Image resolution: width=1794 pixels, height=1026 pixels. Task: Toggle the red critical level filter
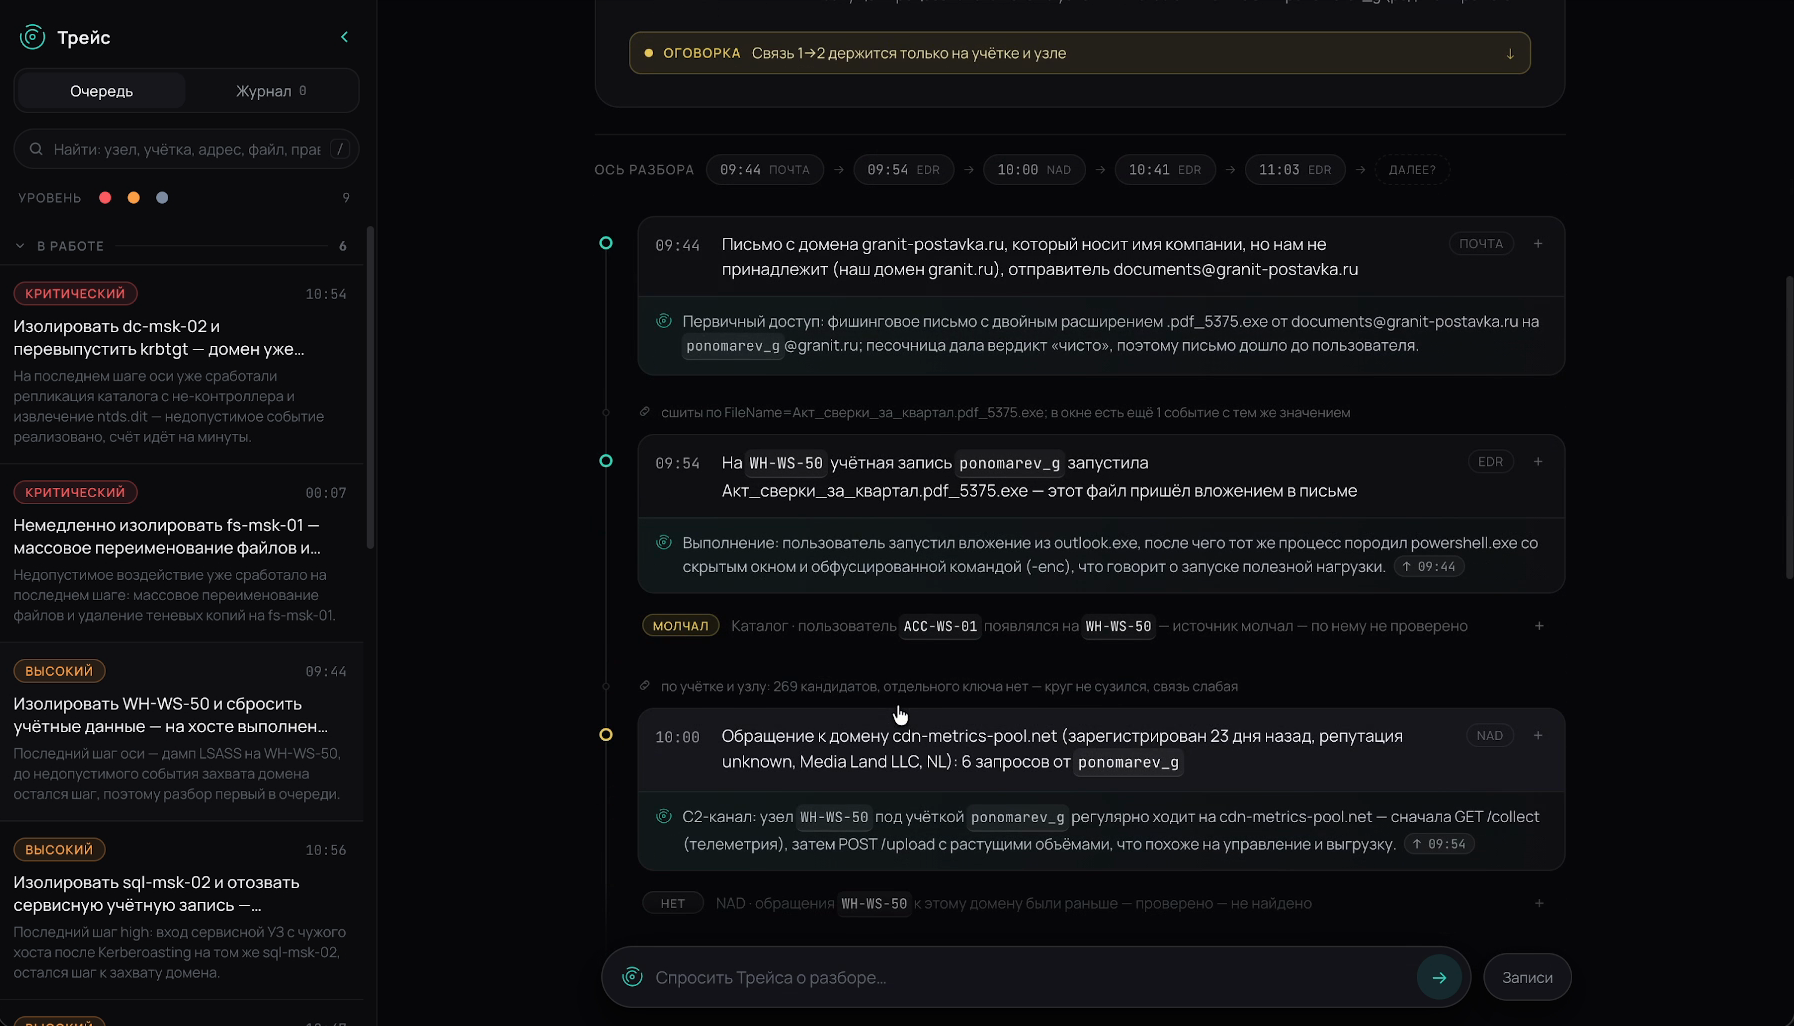click(105, 198)
